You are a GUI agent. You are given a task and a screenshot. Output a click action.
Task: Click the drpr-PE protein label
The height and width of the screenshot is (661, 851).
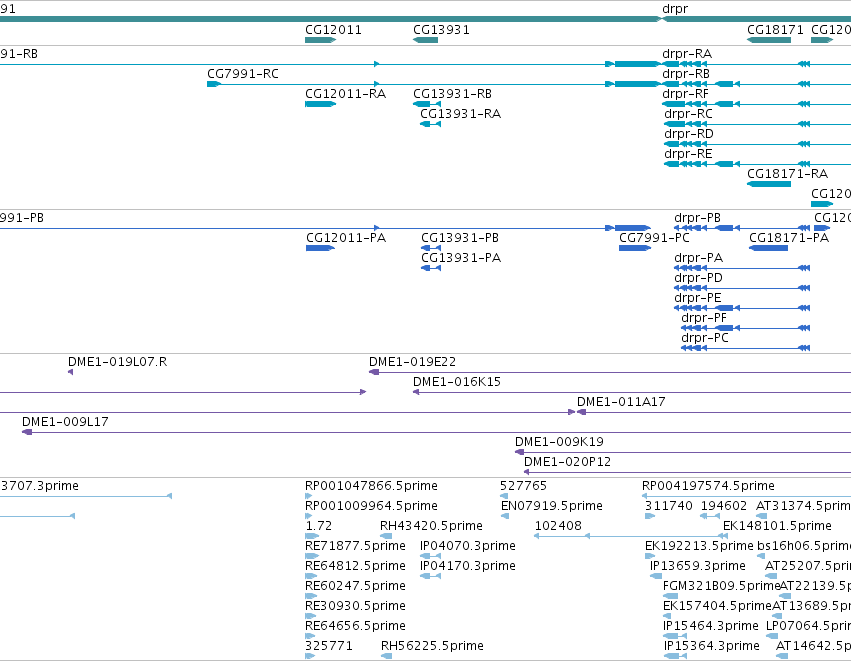point(697,298)
